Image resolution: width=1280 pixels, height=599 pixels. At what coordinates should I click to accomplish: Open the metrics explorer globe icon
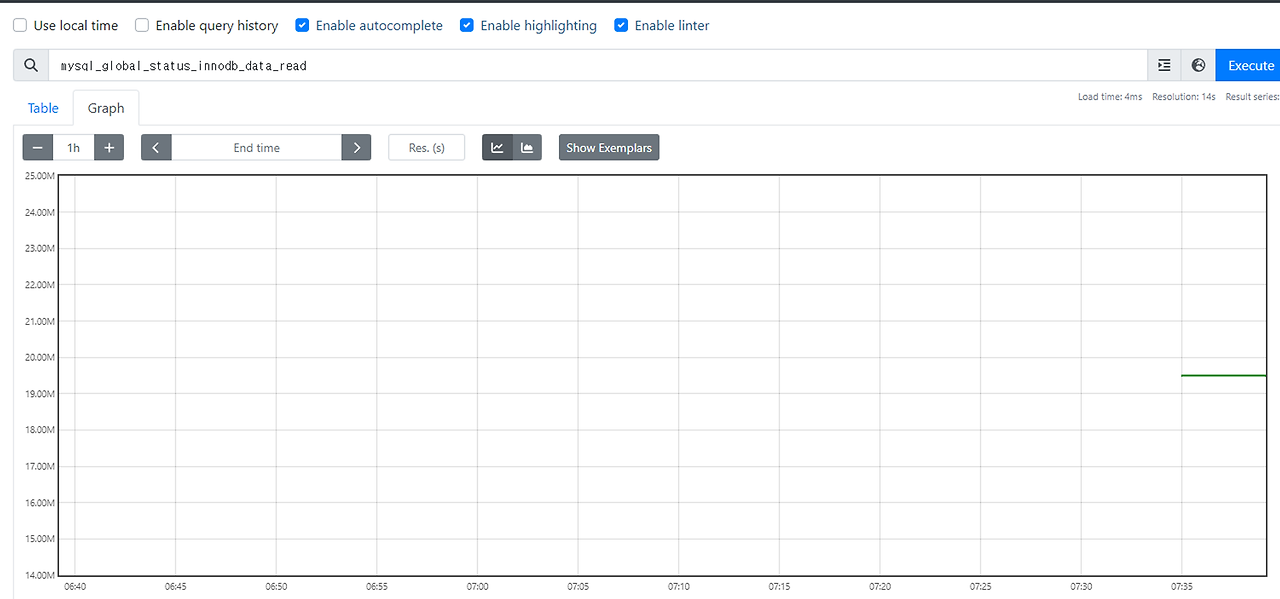1198,65
